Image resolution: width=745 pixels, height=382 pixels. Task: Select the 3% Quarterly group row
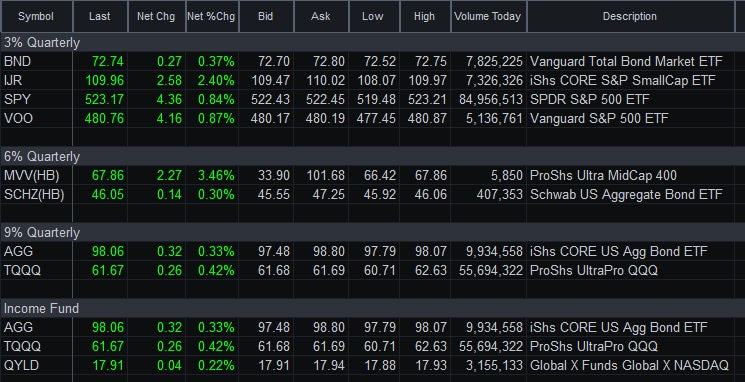click(372, 43)
